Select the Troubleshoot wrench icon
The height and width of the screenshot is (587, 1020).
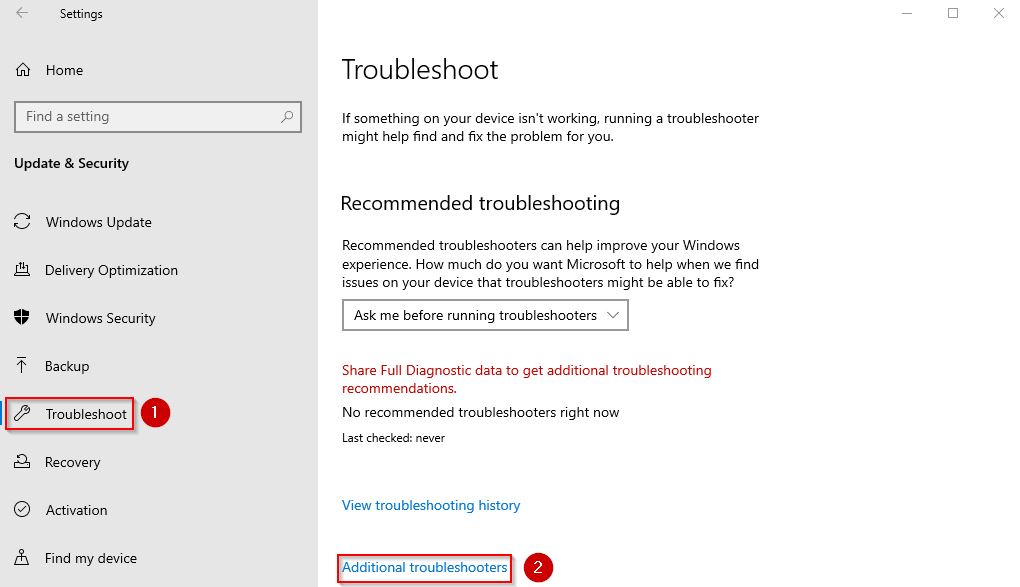[22, 413]
